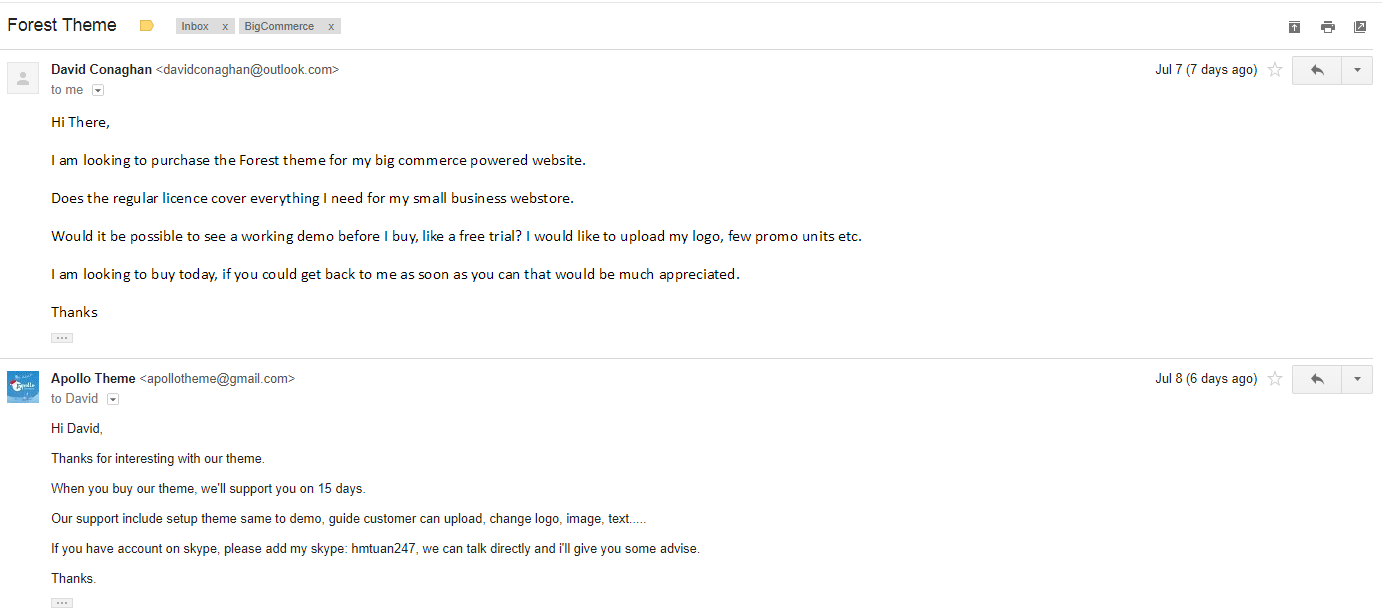Star the Apollo Theme reply dated Jul 8
This screenshot has width=1382, height=612.
point(1275,379)
